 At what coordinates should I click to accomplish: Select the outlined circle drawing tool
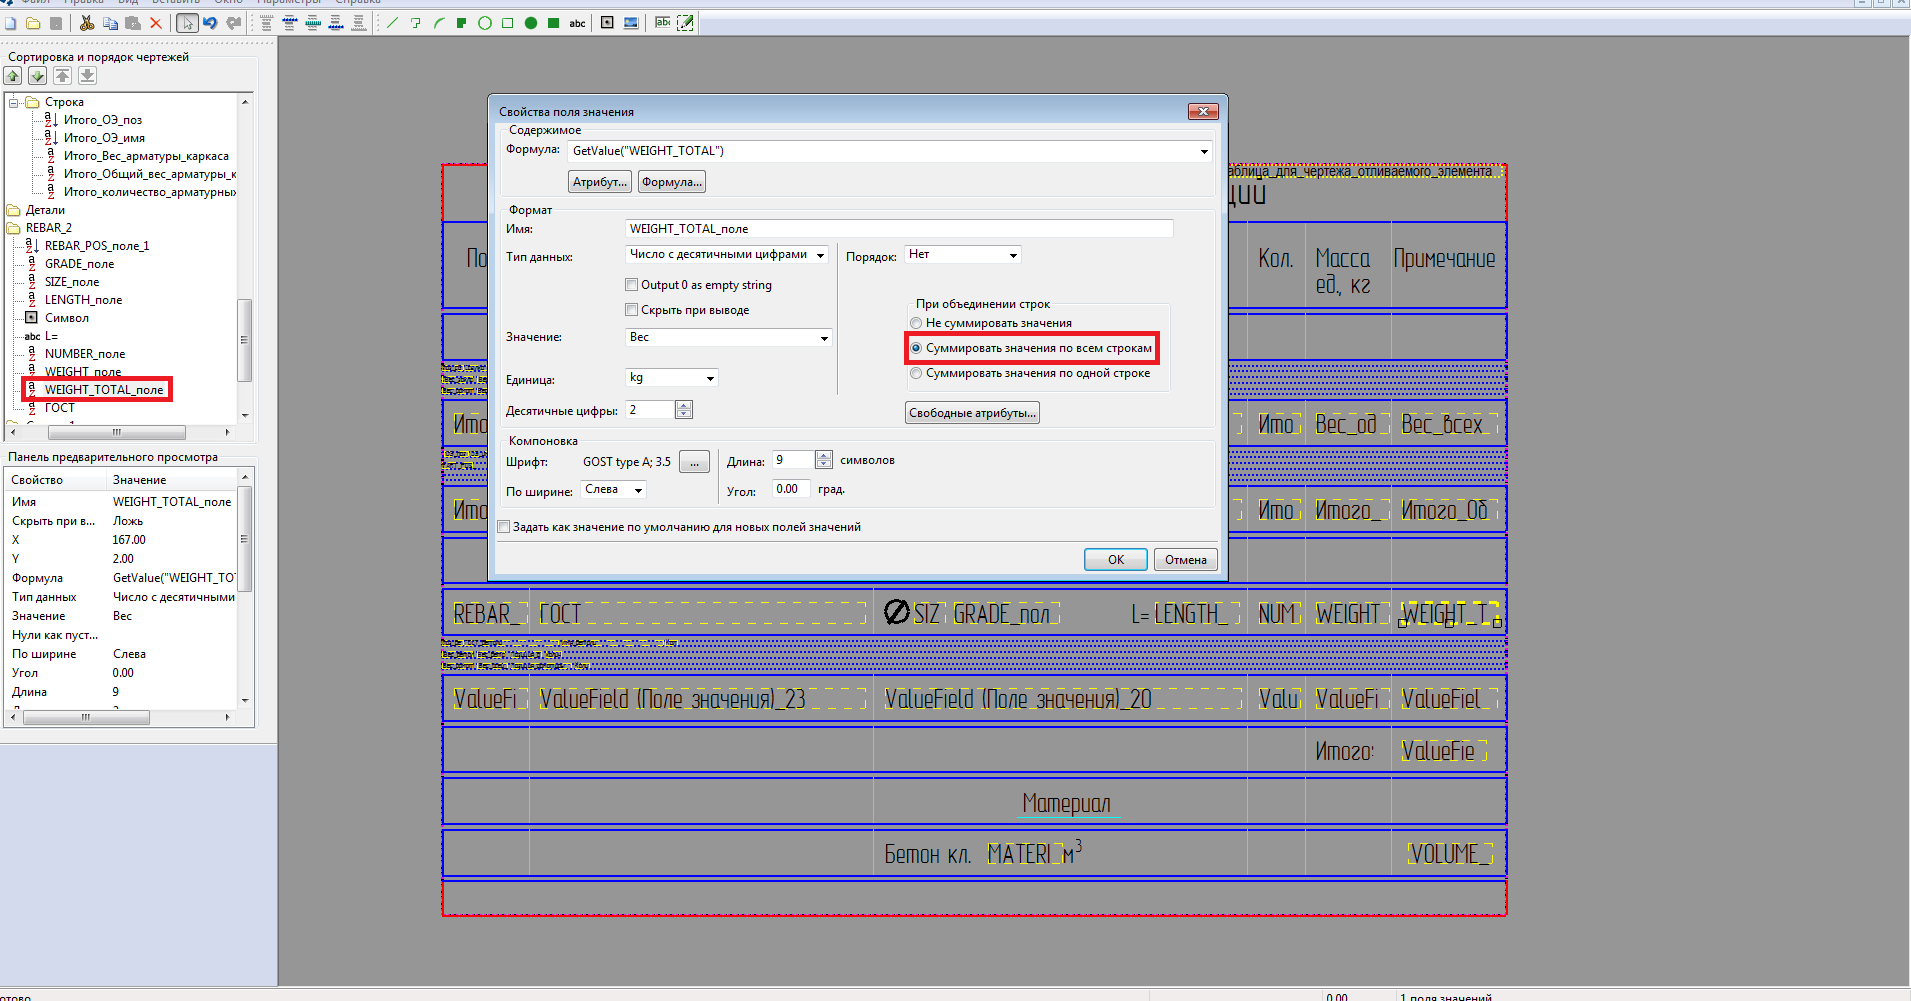pyautogui.click(x=485, y=23)
